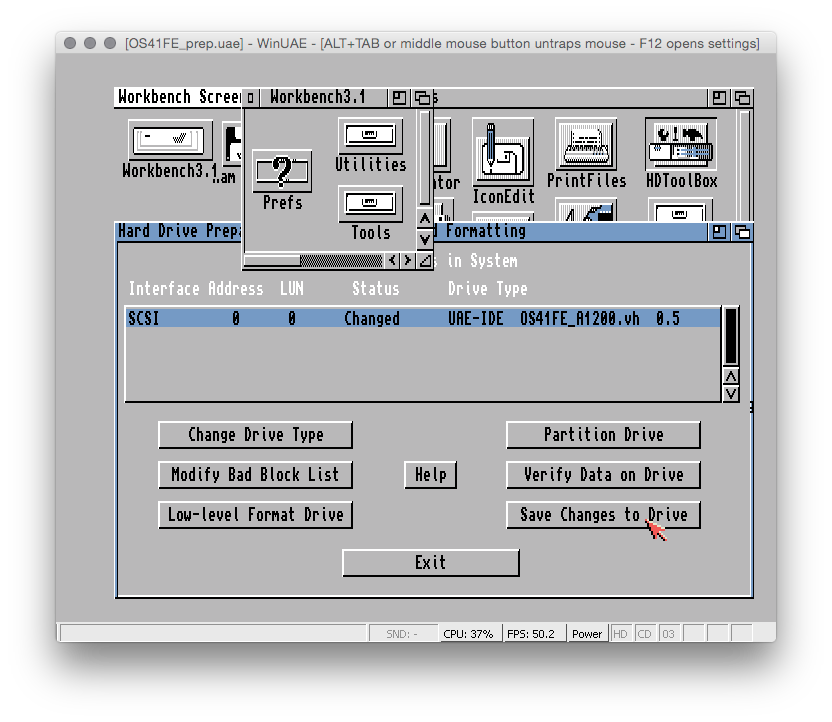This screenshot has width=832, height=722.
Task: Click the drive list down arrow
Action: 731,393
